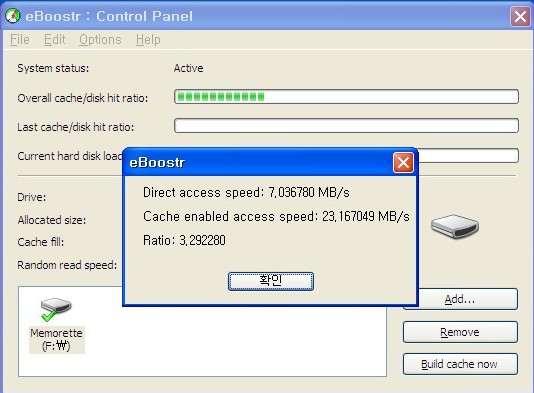Click the Drive: label
Screen dimensions: 534x393
(x=32, y=197)
